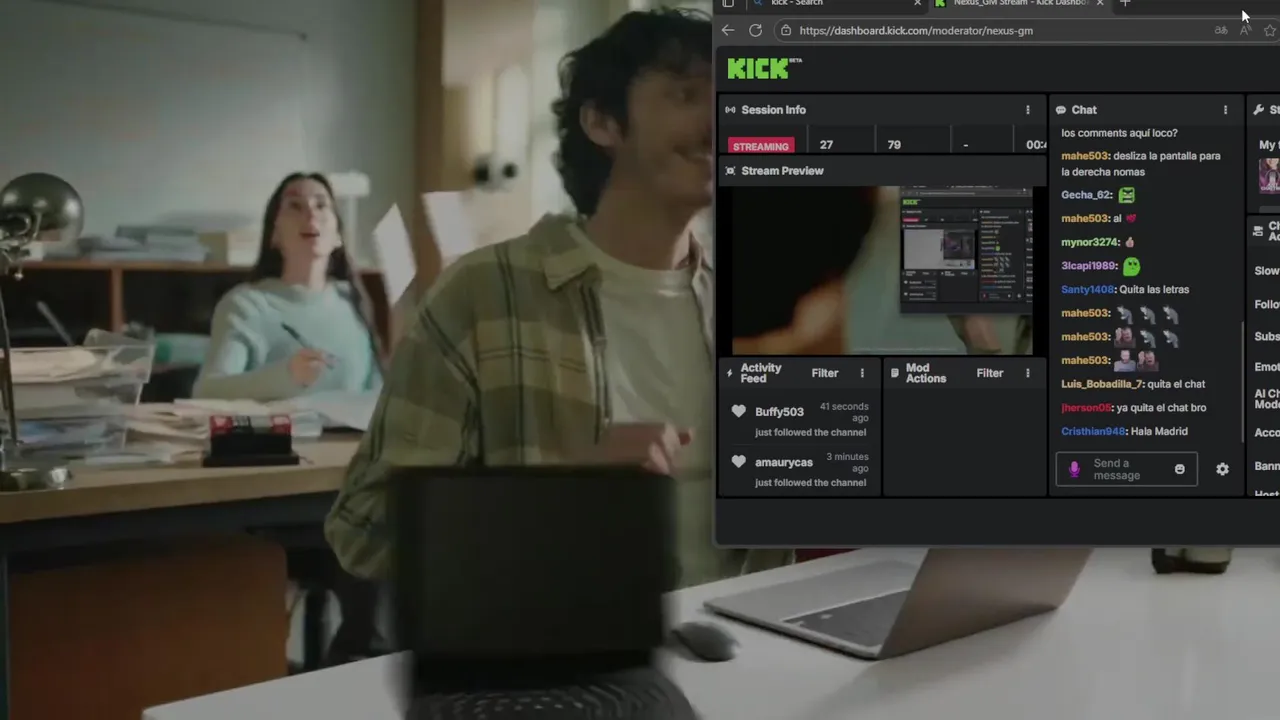Reload the page with refresh icon
This screenshot has width=1280, height=720.
pyautogui.click(x=755, y=30)
